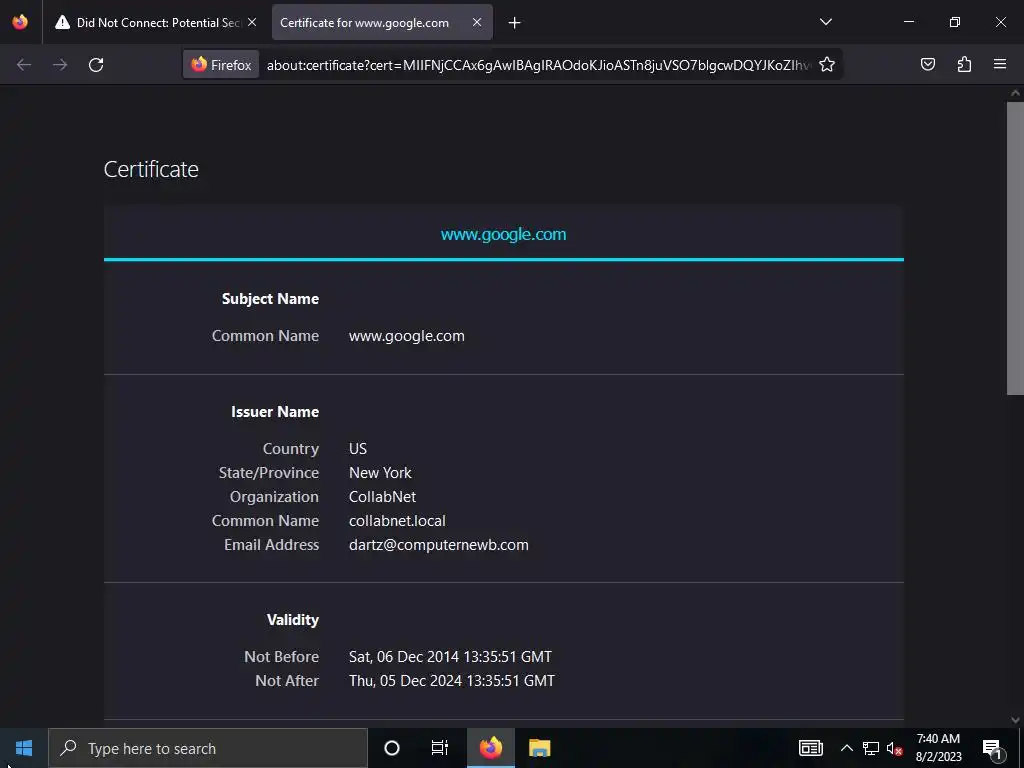Click the vertical scrollbar thumb
The height and width of the screenshot is (768, 1024).
(1015, 248)
